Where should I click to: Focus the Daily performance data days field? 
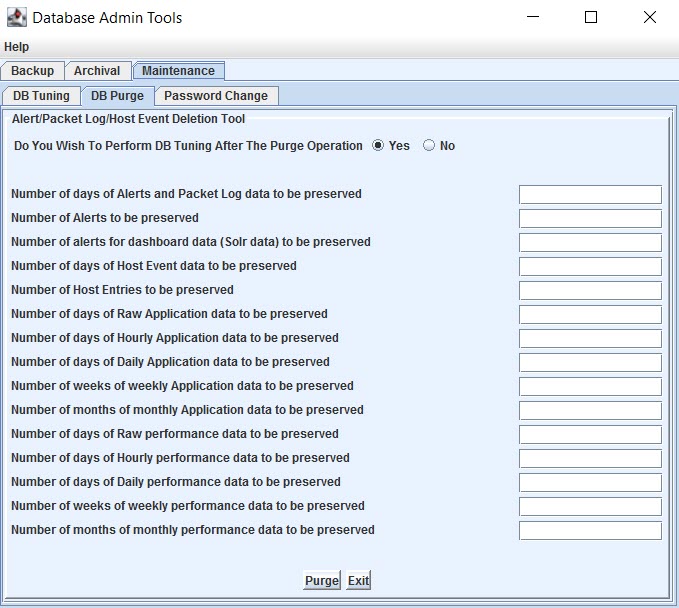tap(590, 482)
